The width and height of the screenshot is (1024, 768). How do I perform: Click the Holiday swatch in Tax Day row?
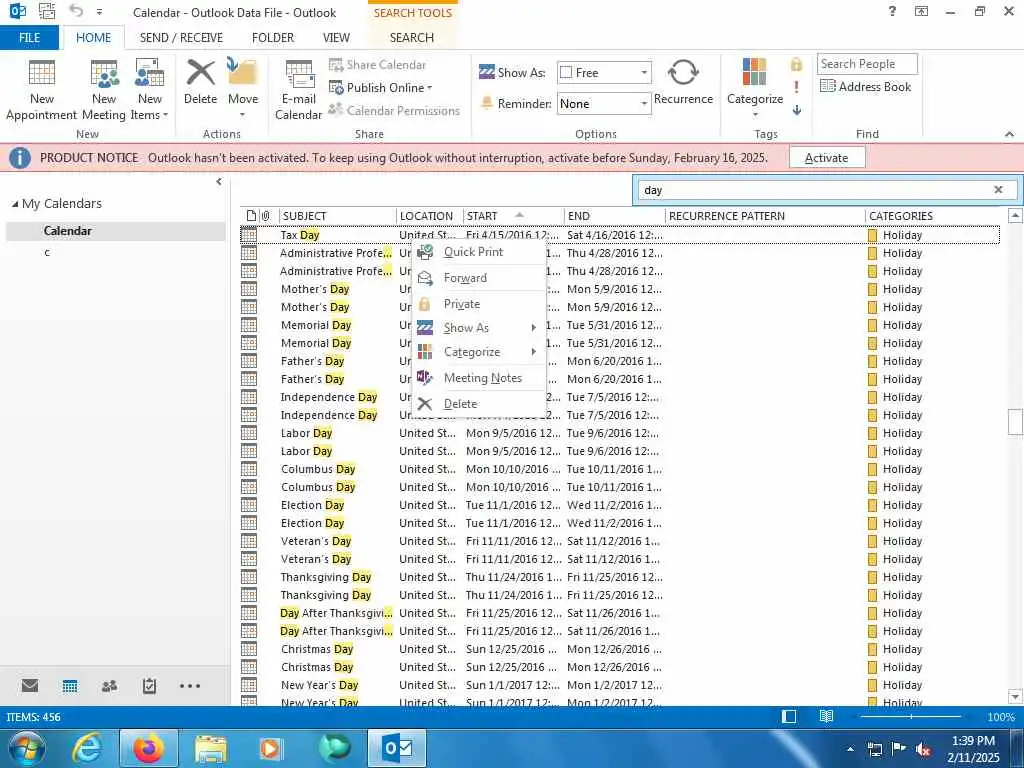point(872,235)
